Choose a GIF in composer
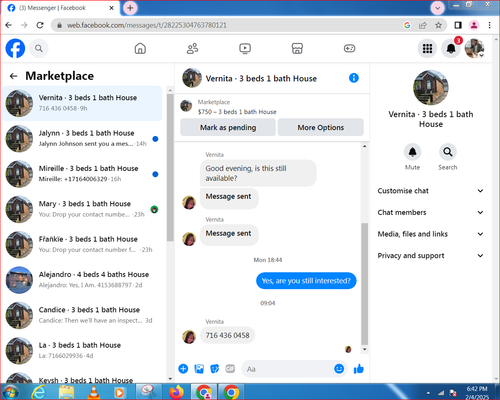The height and width of the screenshot is (400, 500). pos(230,369)
